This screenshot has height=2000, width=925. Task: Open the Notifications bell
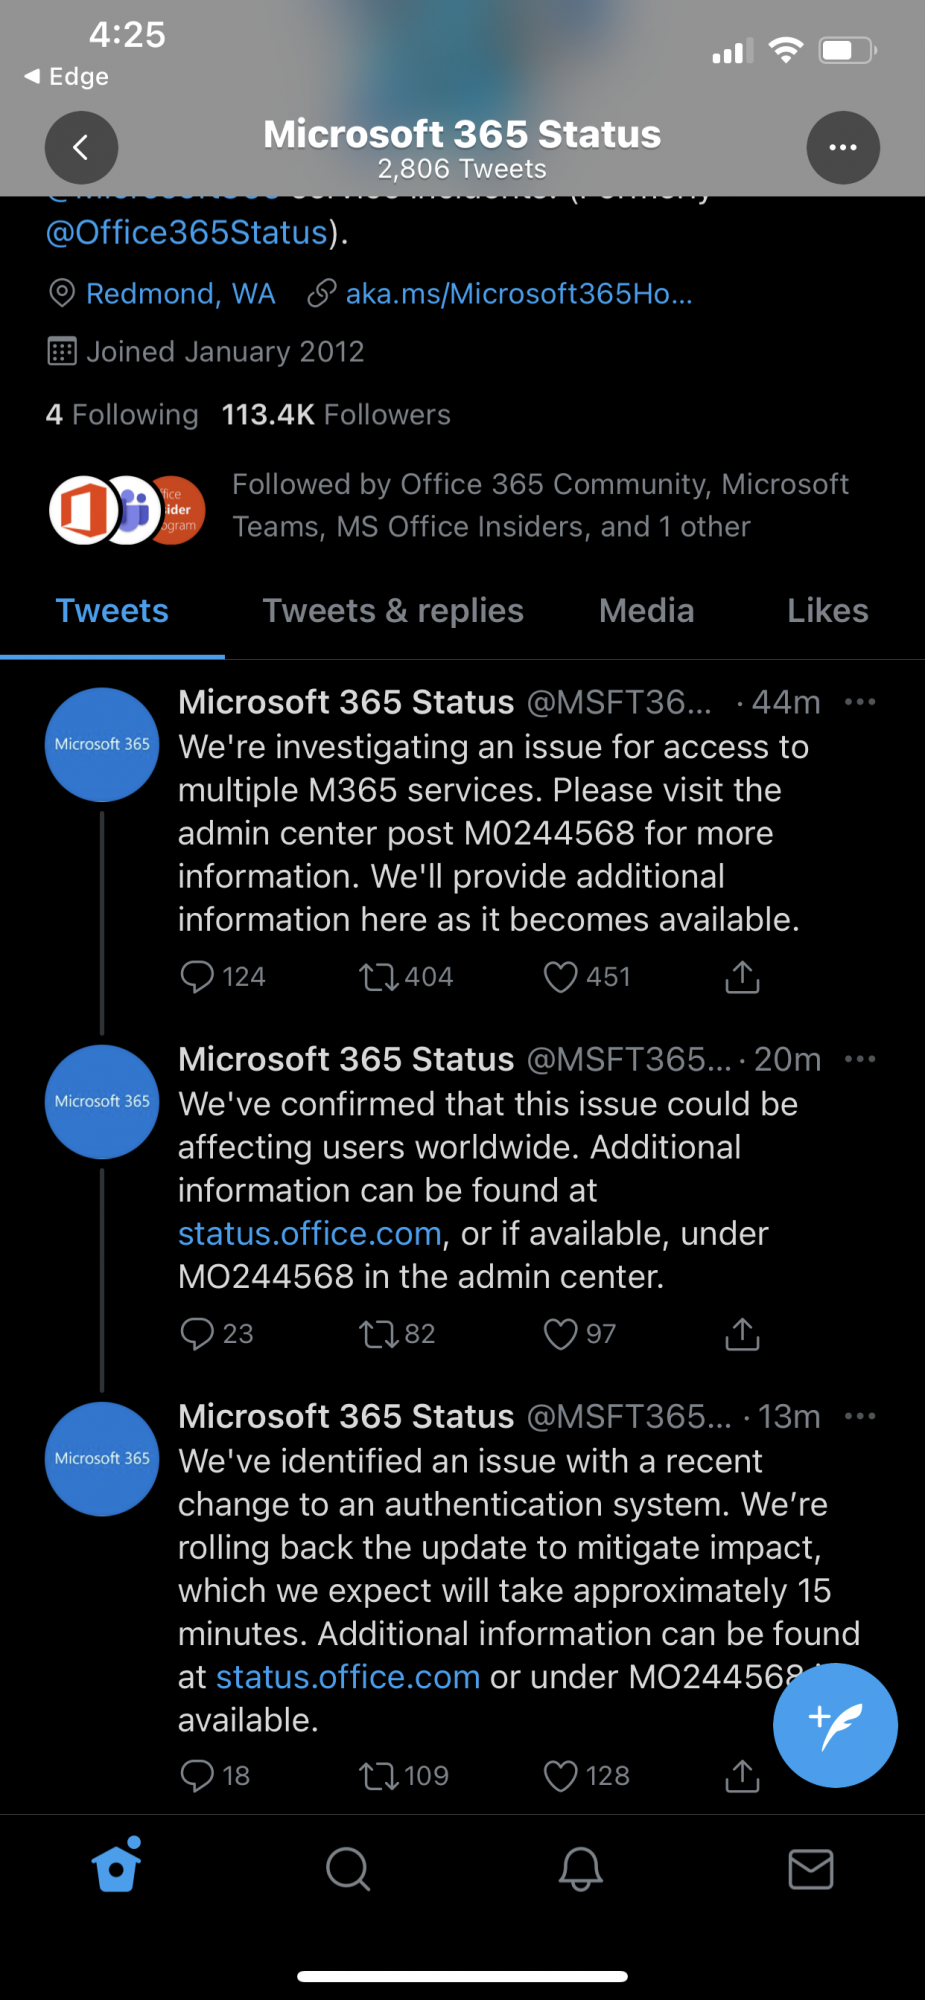click(580, 1867)
